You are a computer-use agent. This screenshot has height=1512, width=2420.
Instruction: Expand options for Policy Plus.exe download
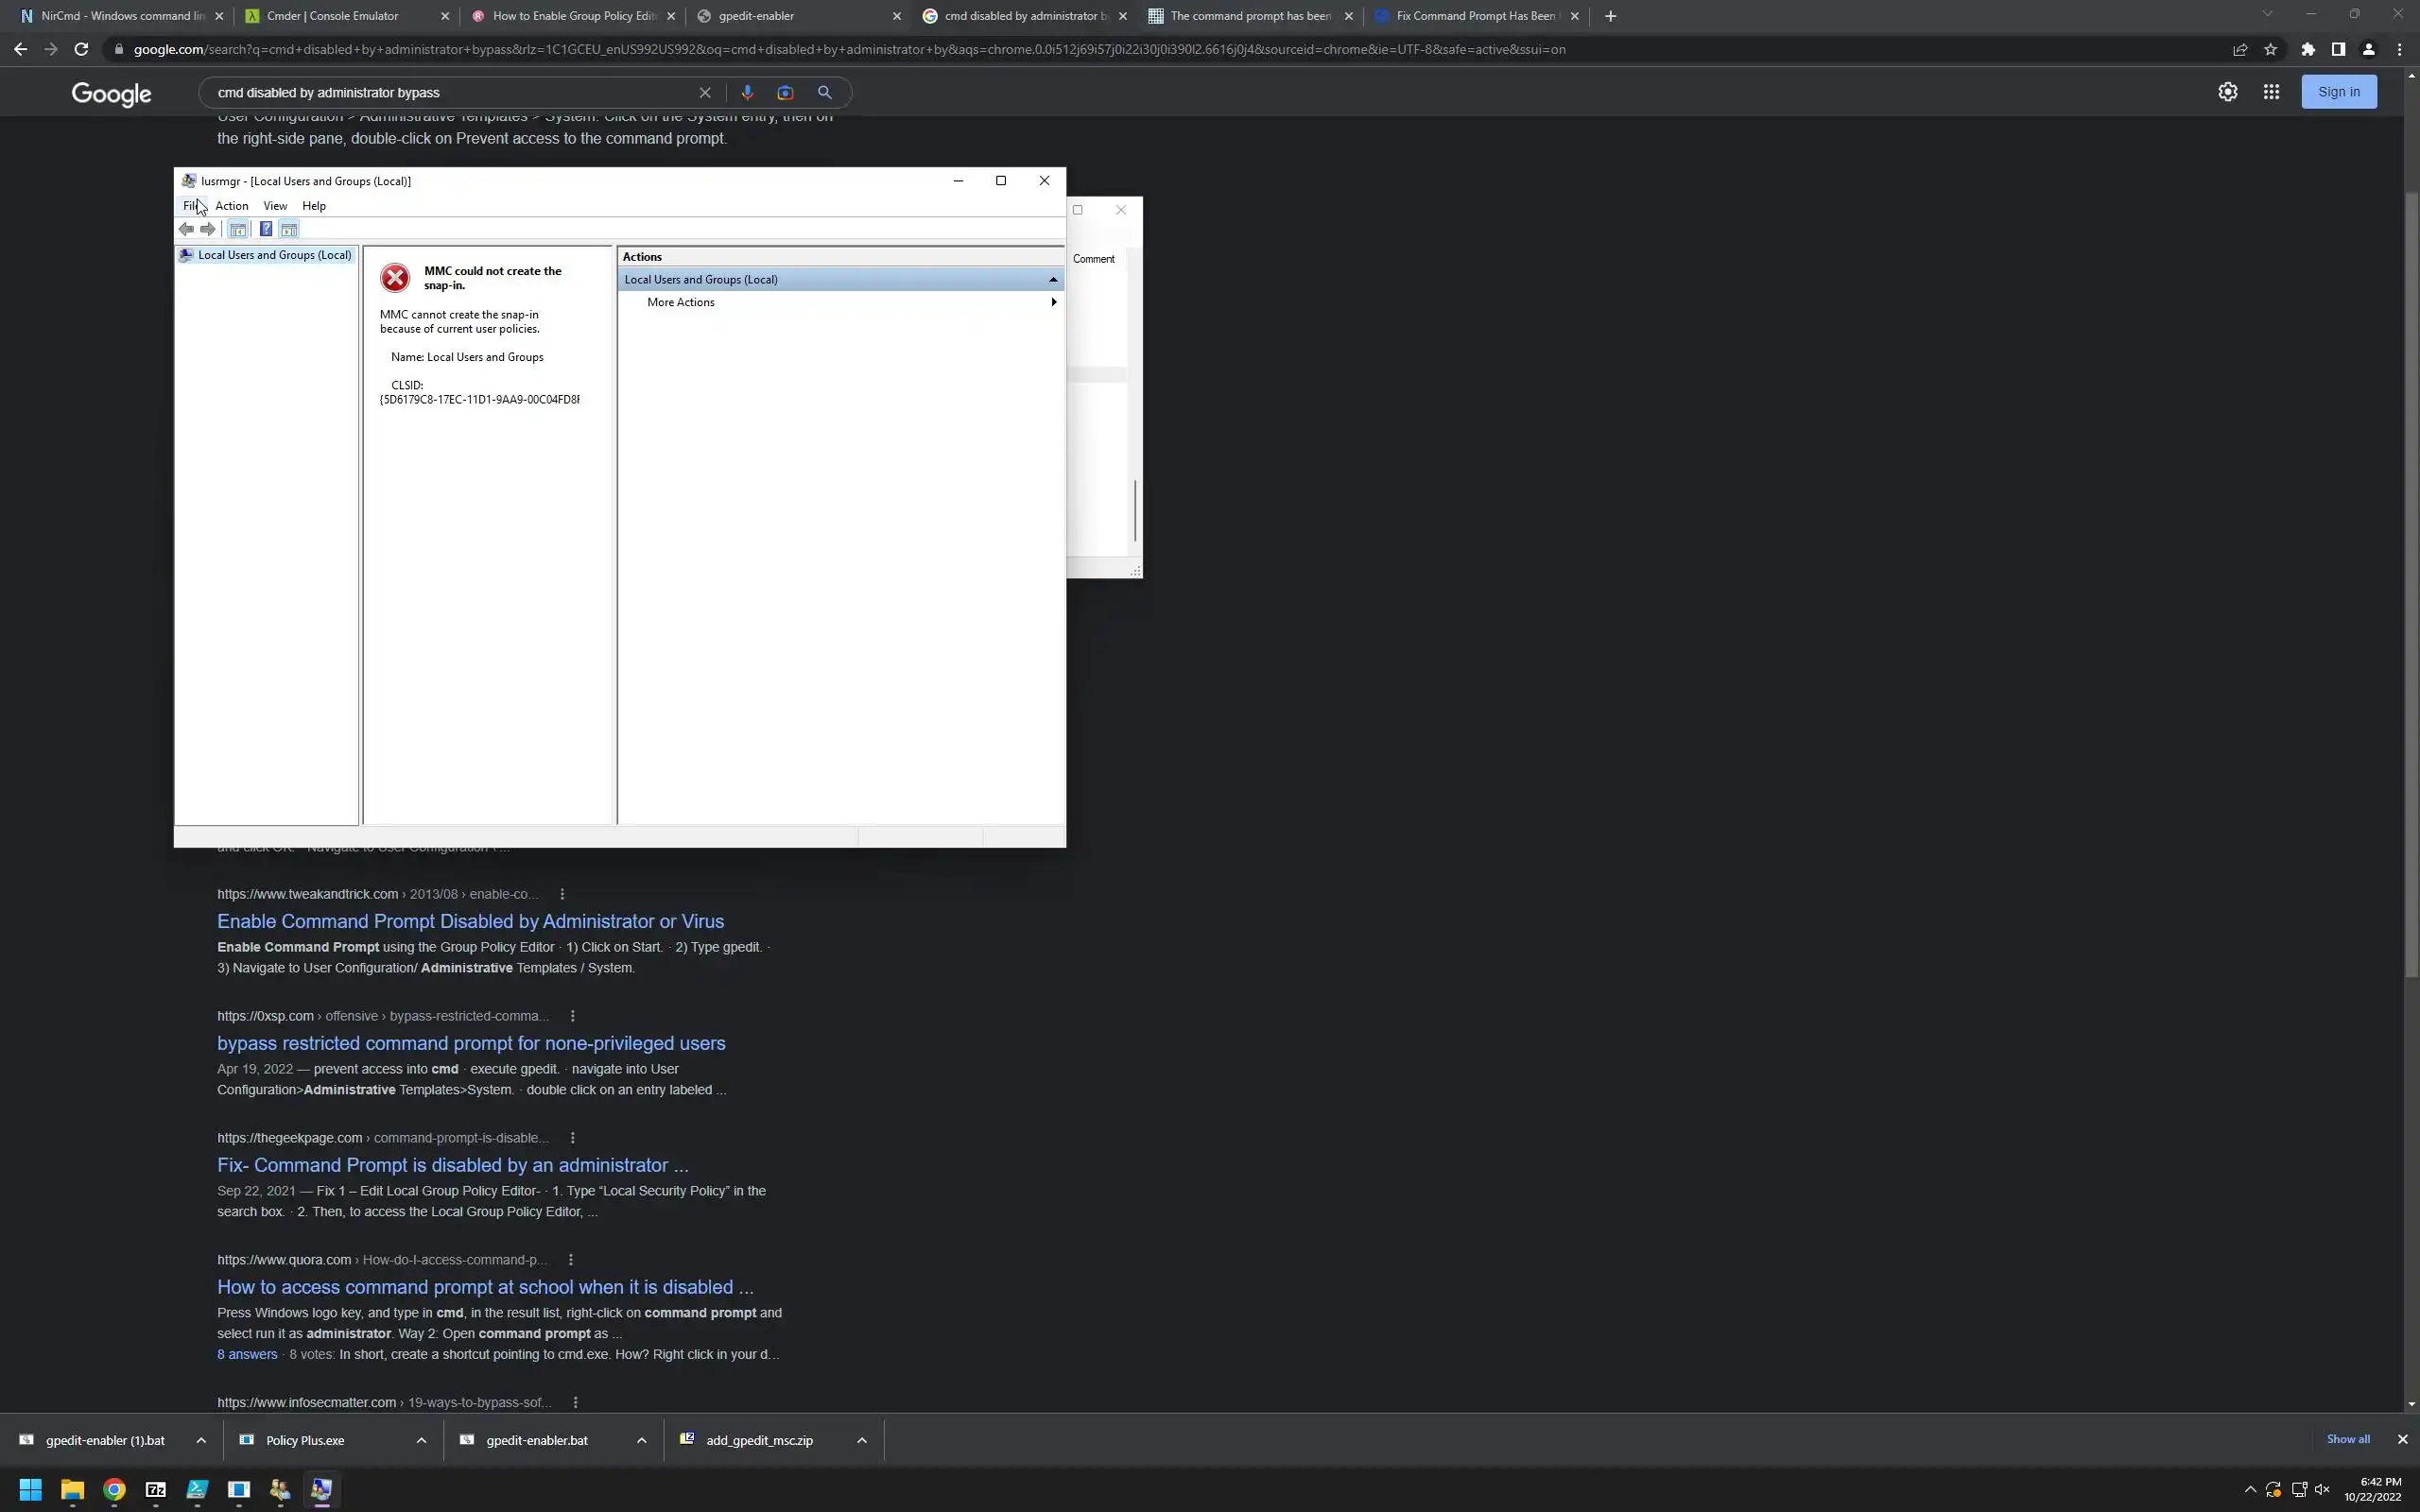coord(421,1440)
